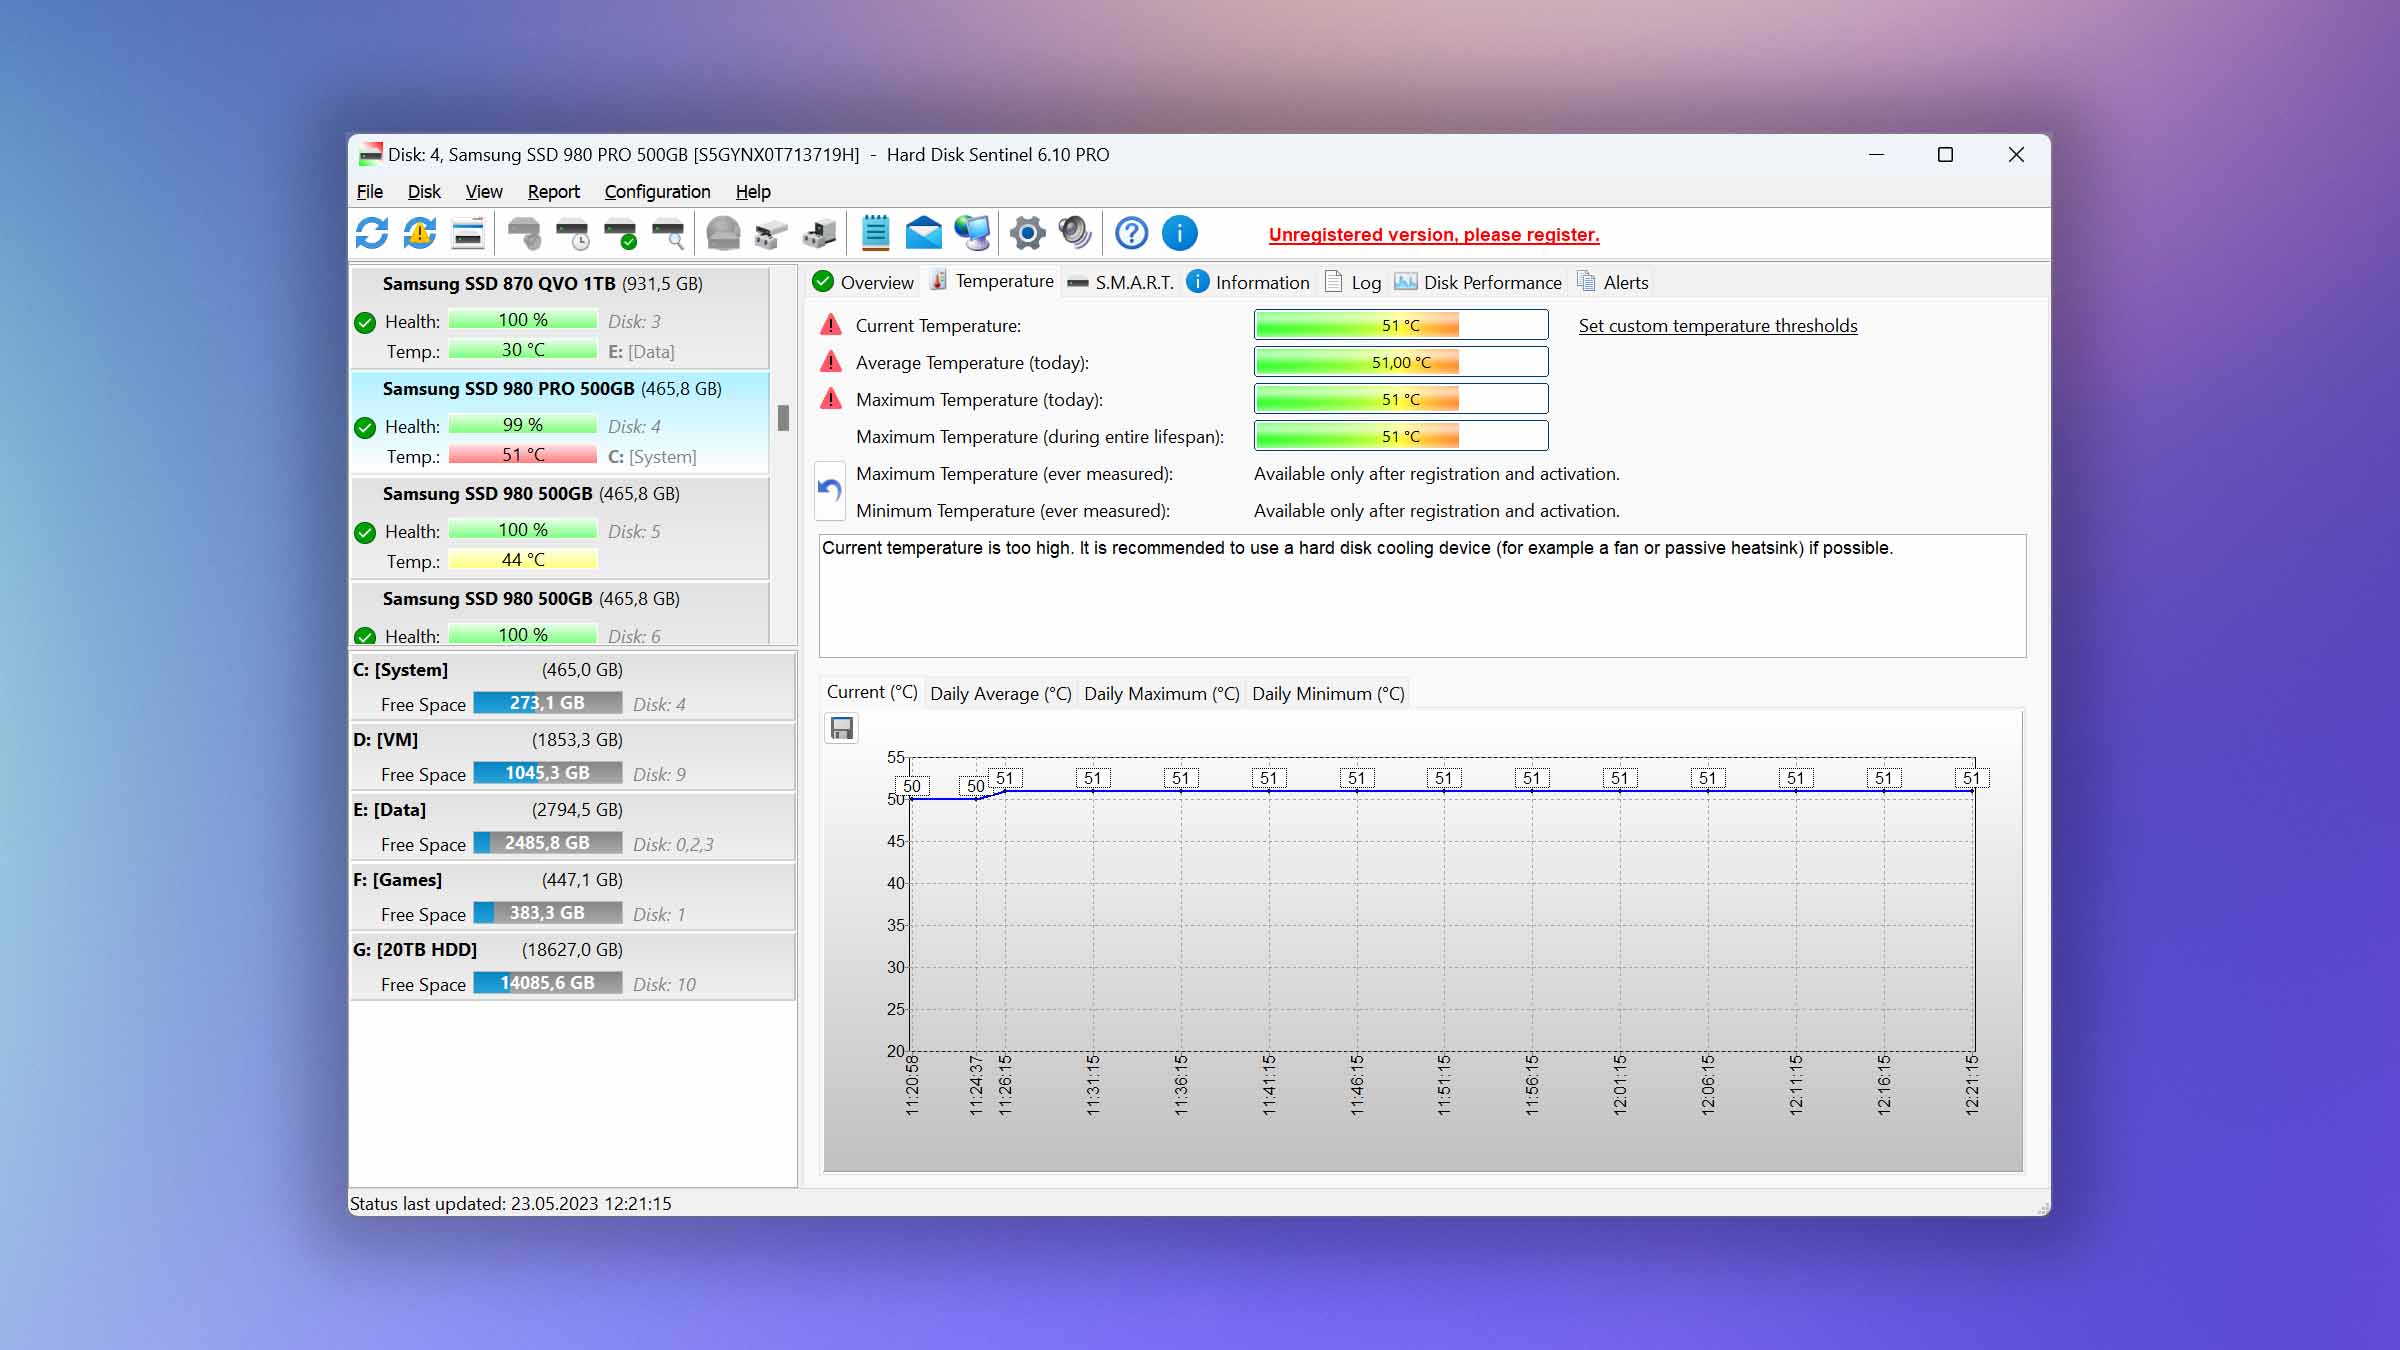Open the View menu
Viewport: 2400px width, 1350px height.
pyautogui.click(x=484, y=191)
